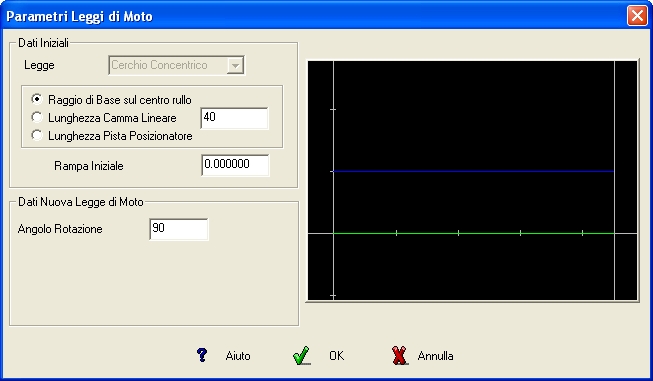Focus the field containing value 40
The height and width of the screenshot is (381, 653).
pyautogui.click(x=234, y=118)
